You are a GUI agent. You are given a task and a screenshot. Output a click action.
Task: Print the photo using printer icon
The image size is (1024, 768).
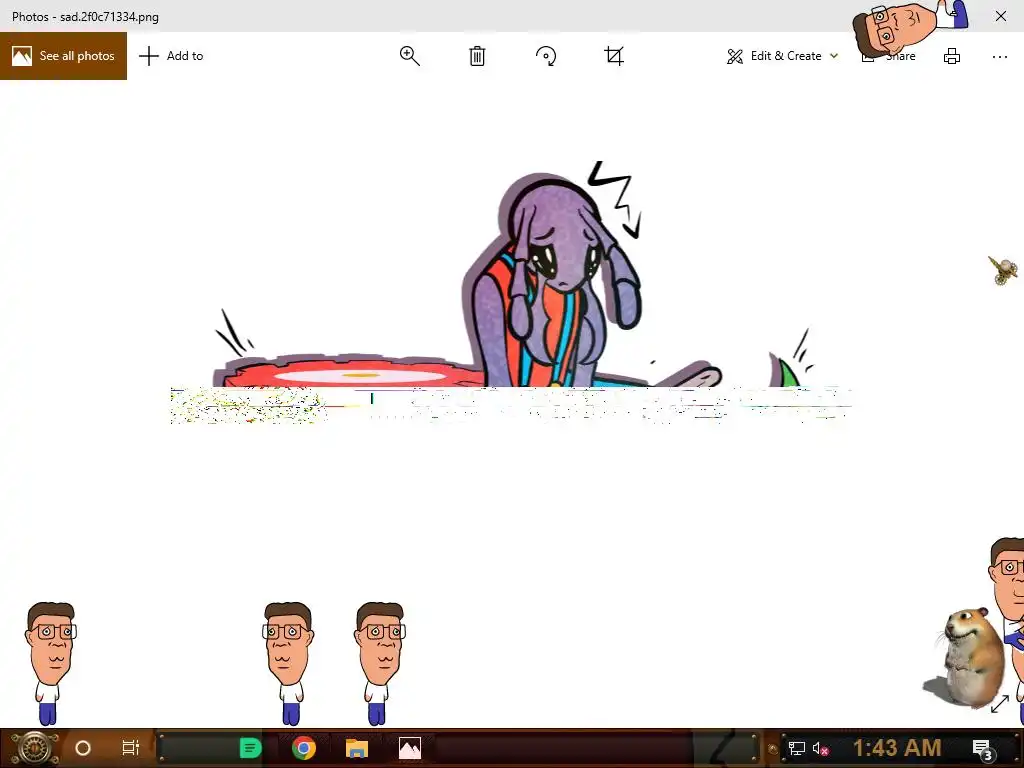pyautogui.click(x=952, y=56)
